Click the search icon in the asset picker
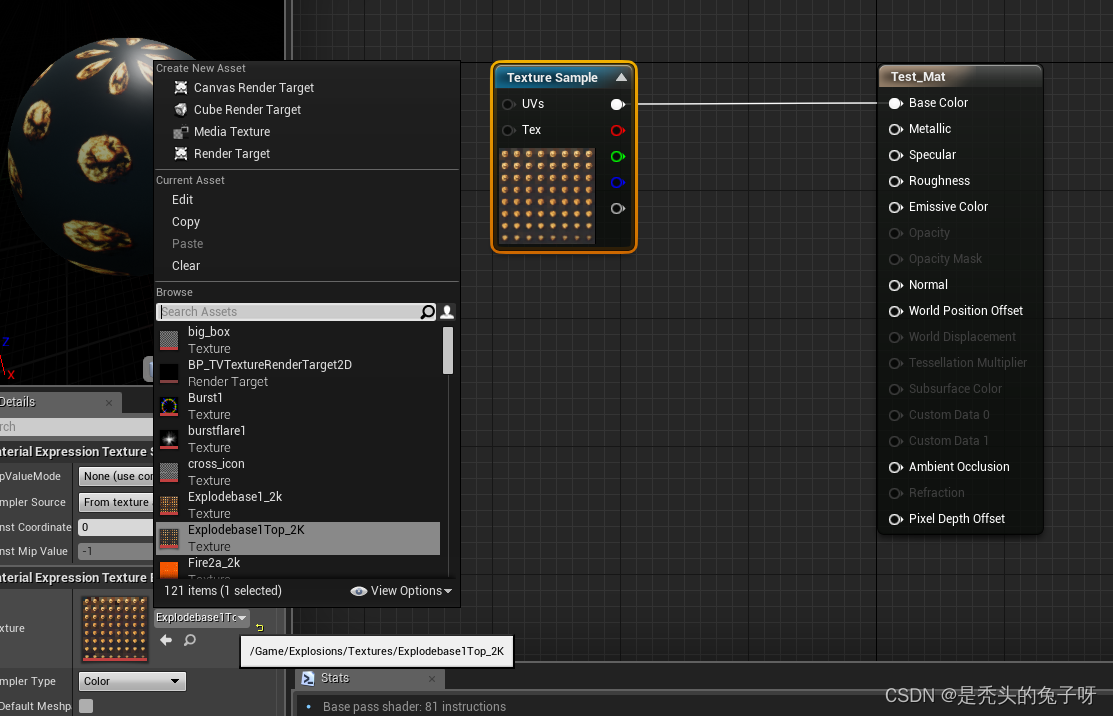 pyautogui.click(x=428, y=312)
